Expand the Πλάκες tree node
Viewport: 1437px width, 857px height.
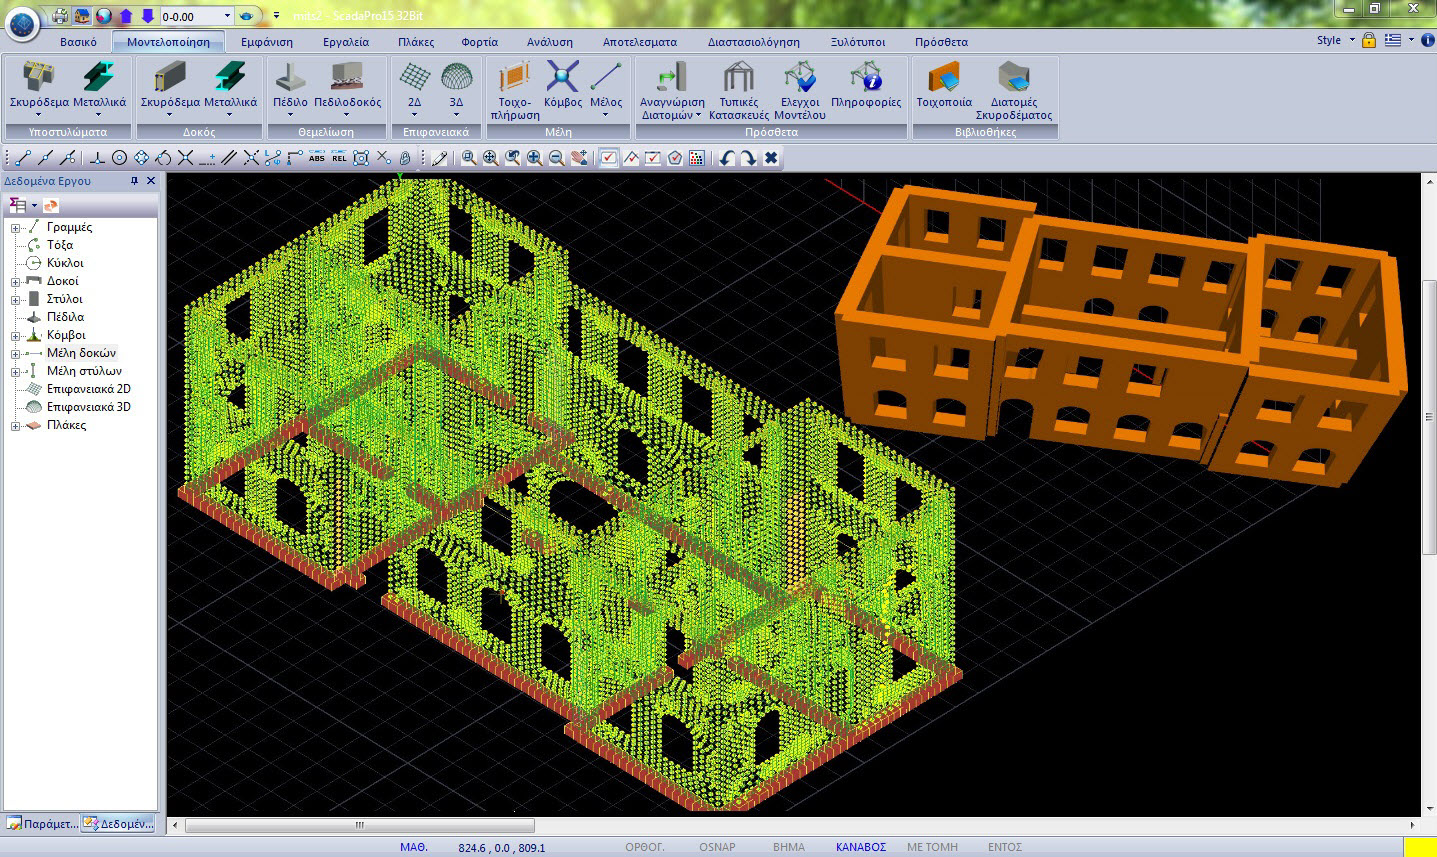(16, 426)
